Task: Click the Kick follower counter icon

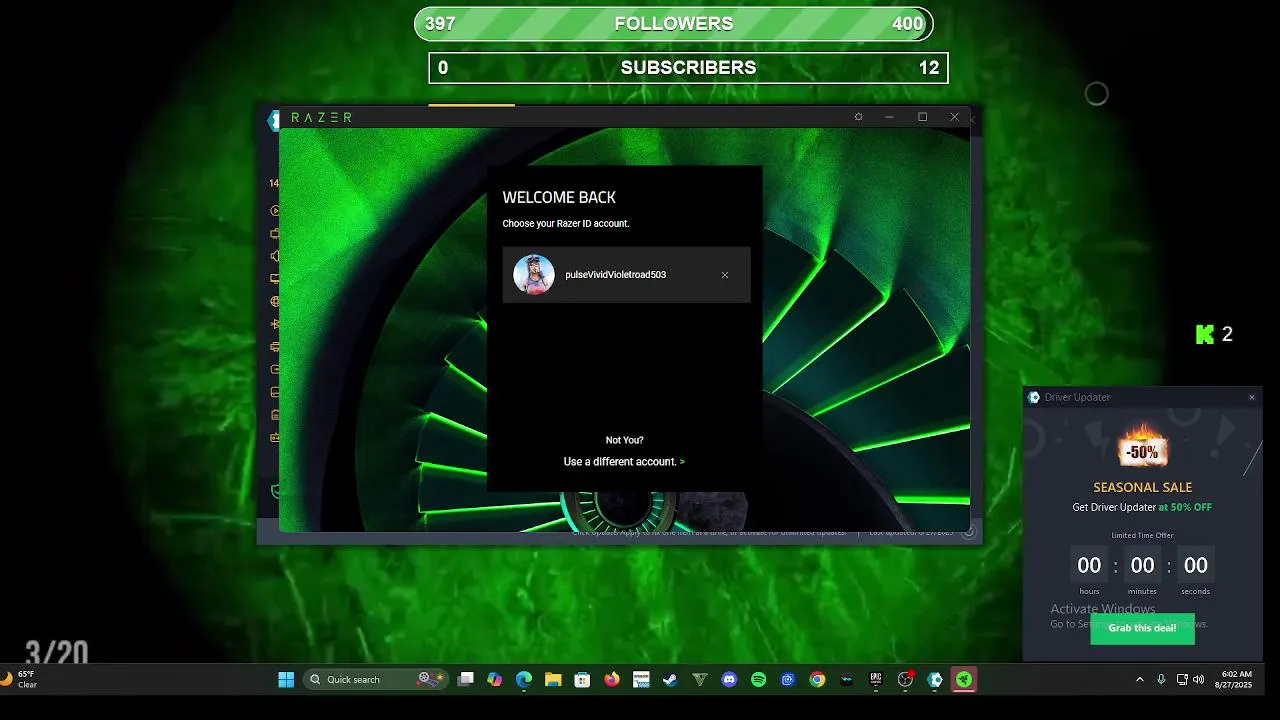Action: coord(1205,335)
